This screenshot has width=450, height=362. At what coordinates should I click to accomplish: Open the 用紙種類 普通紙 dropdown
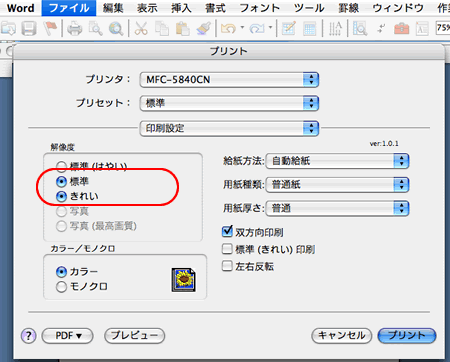(337, 185)
